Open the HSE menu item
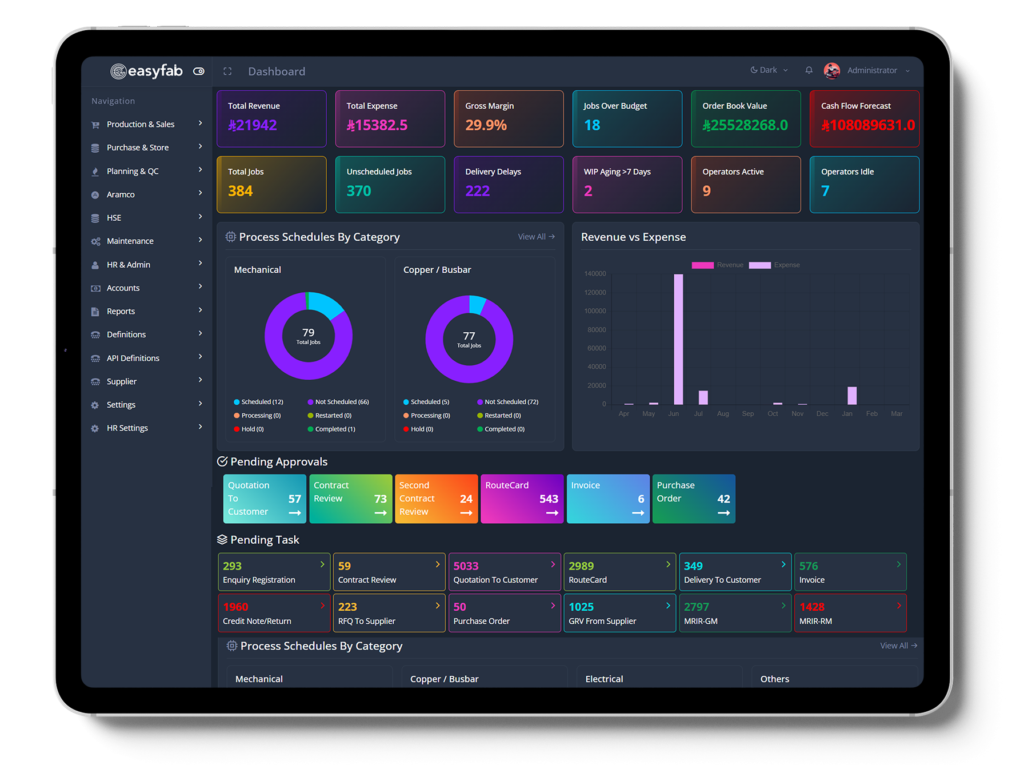 tap(147, 218)
